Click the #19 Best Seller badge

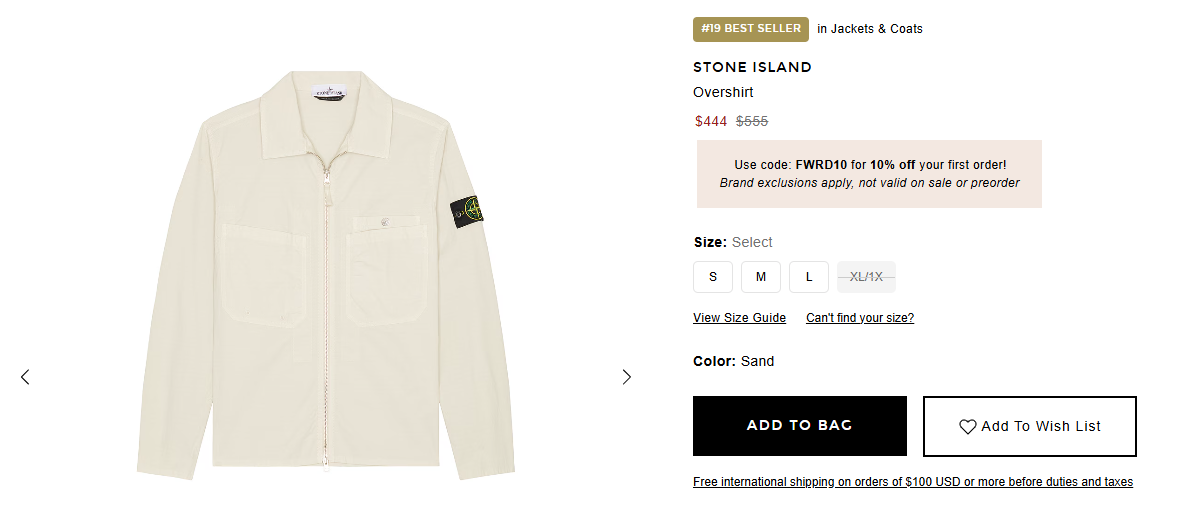point(751,29)
